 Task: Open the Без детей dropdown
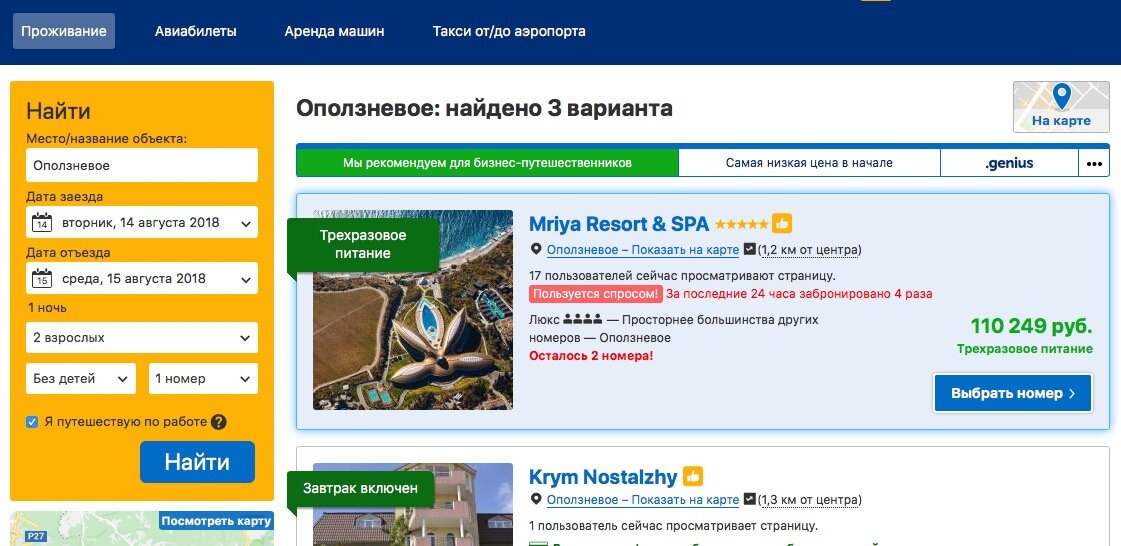(x=81, y=379)
